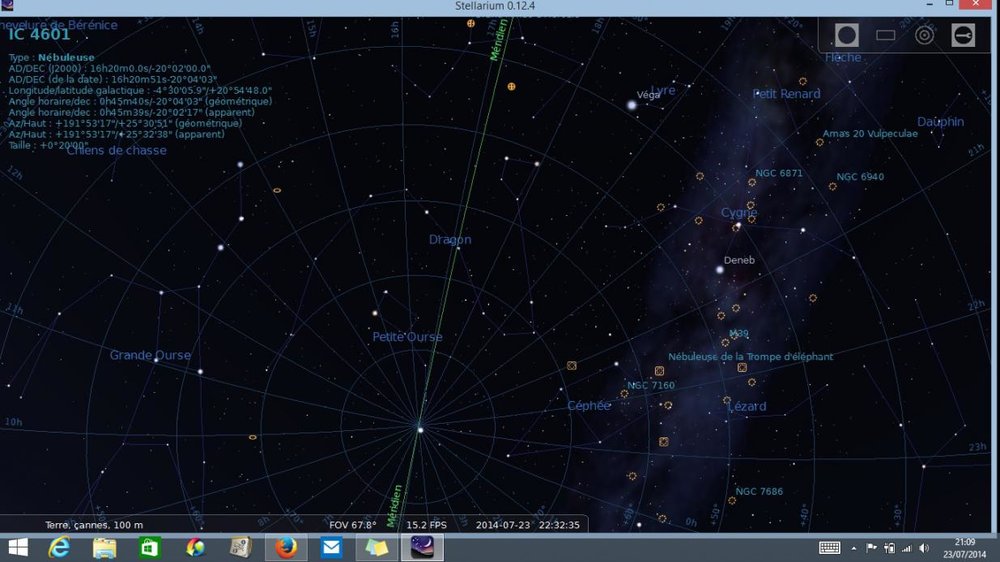1000x562 pixels.
Task: Open oculars configuration with the wrench icon
Action: coord(963,35)
